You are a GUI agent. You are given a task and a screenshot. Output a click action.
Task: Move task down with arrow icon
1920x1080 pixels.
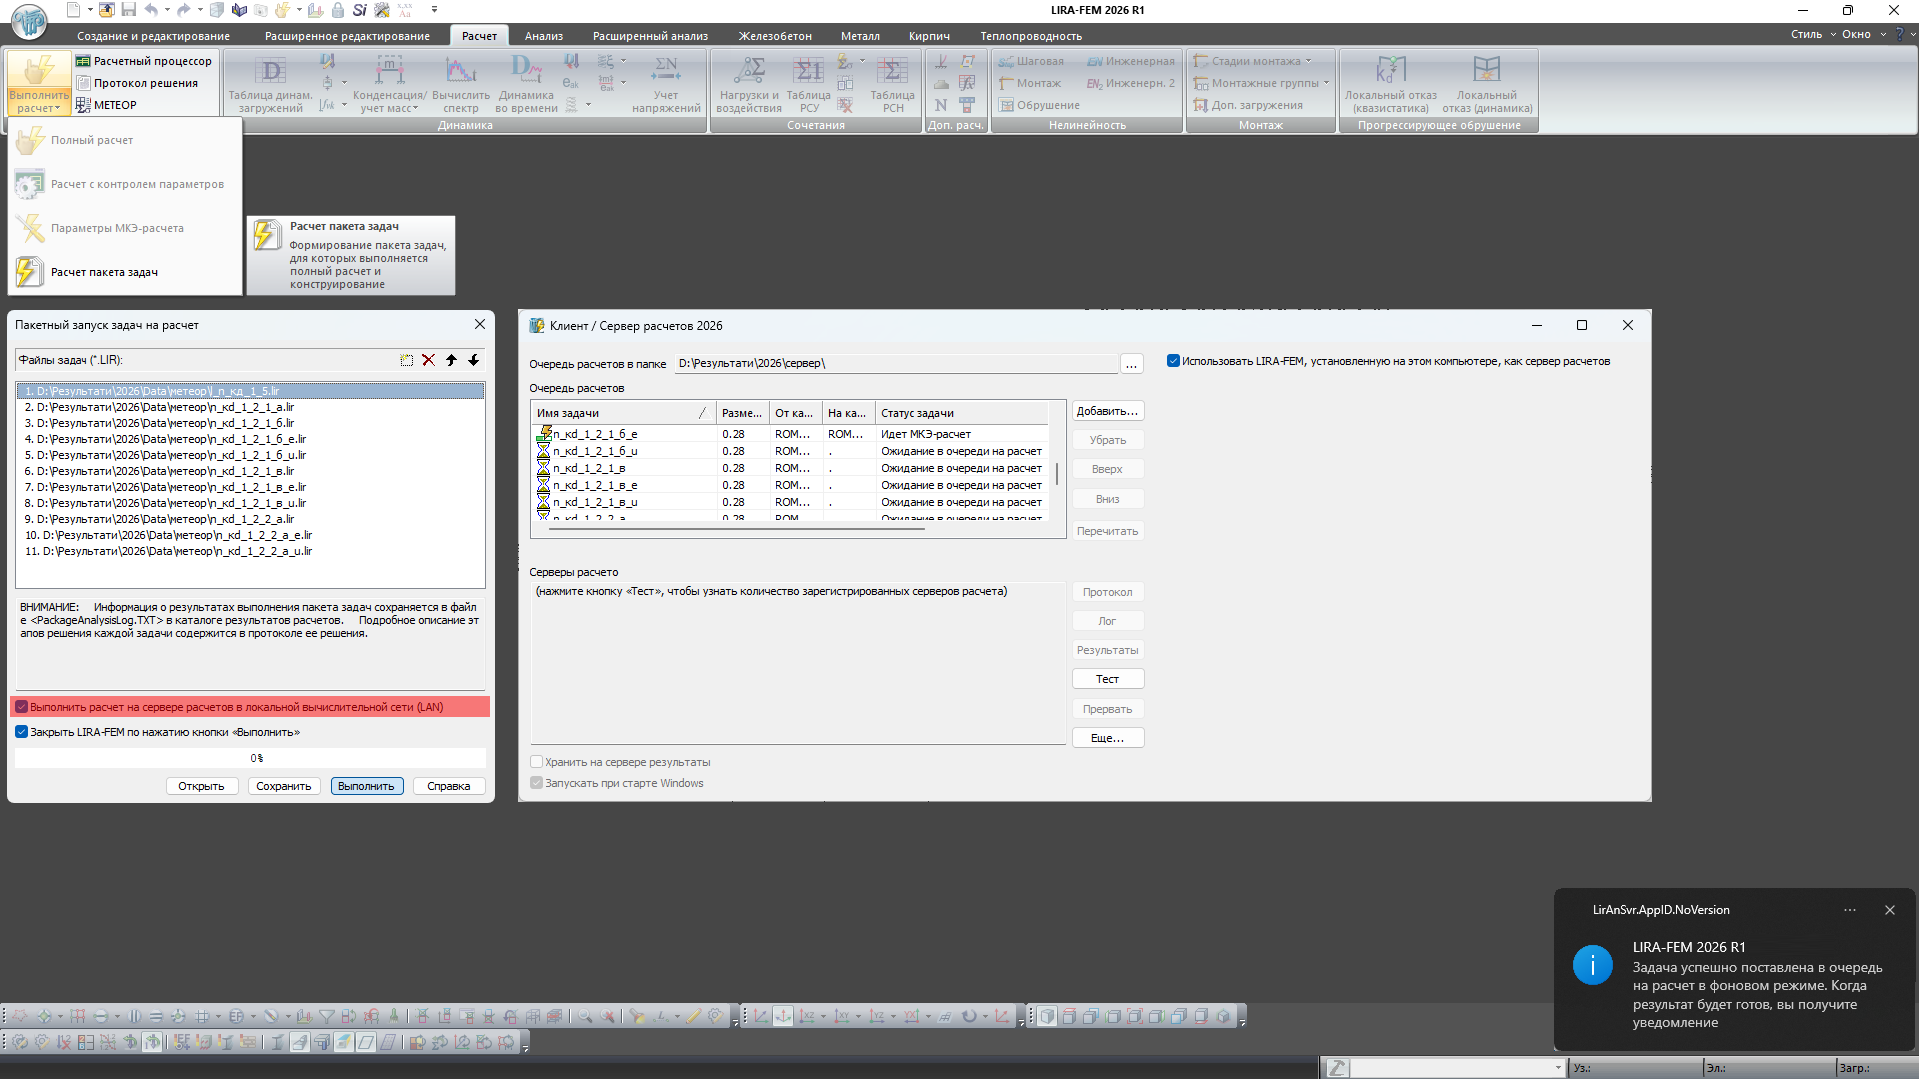[x=474, y=360]
